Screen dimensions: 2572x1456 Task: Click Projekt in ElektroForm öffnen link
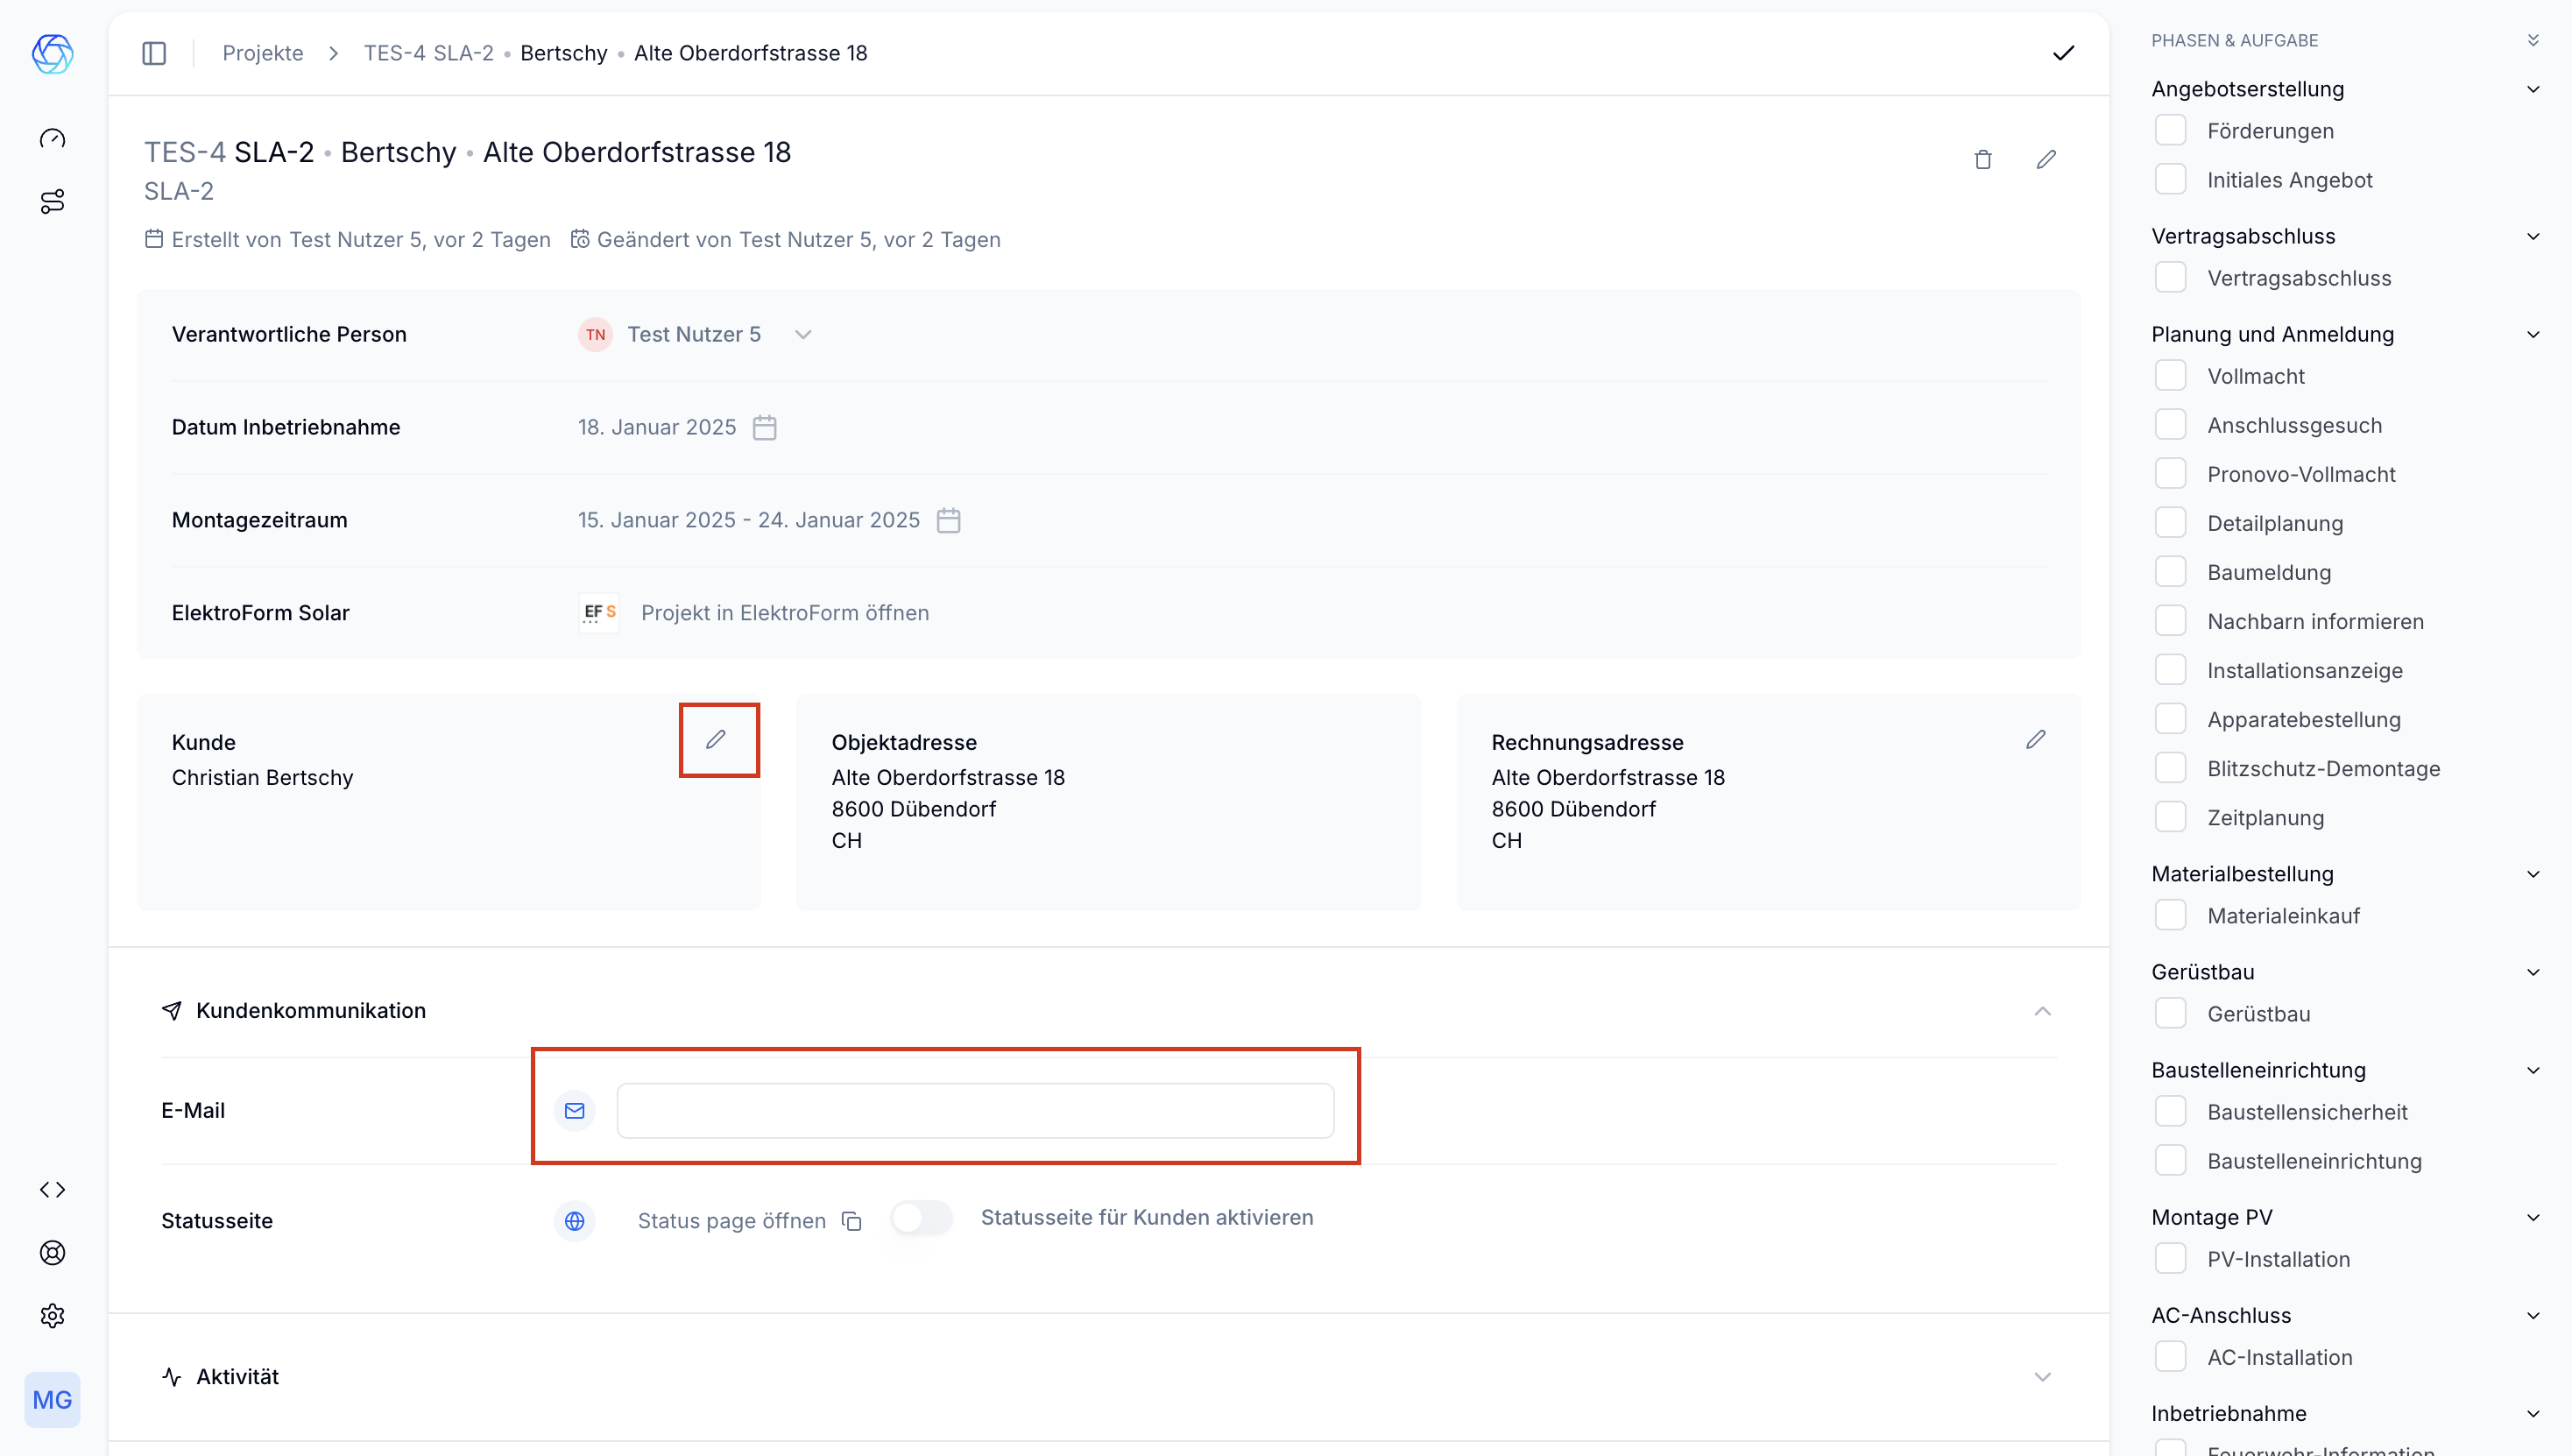(x=785, y=613)
